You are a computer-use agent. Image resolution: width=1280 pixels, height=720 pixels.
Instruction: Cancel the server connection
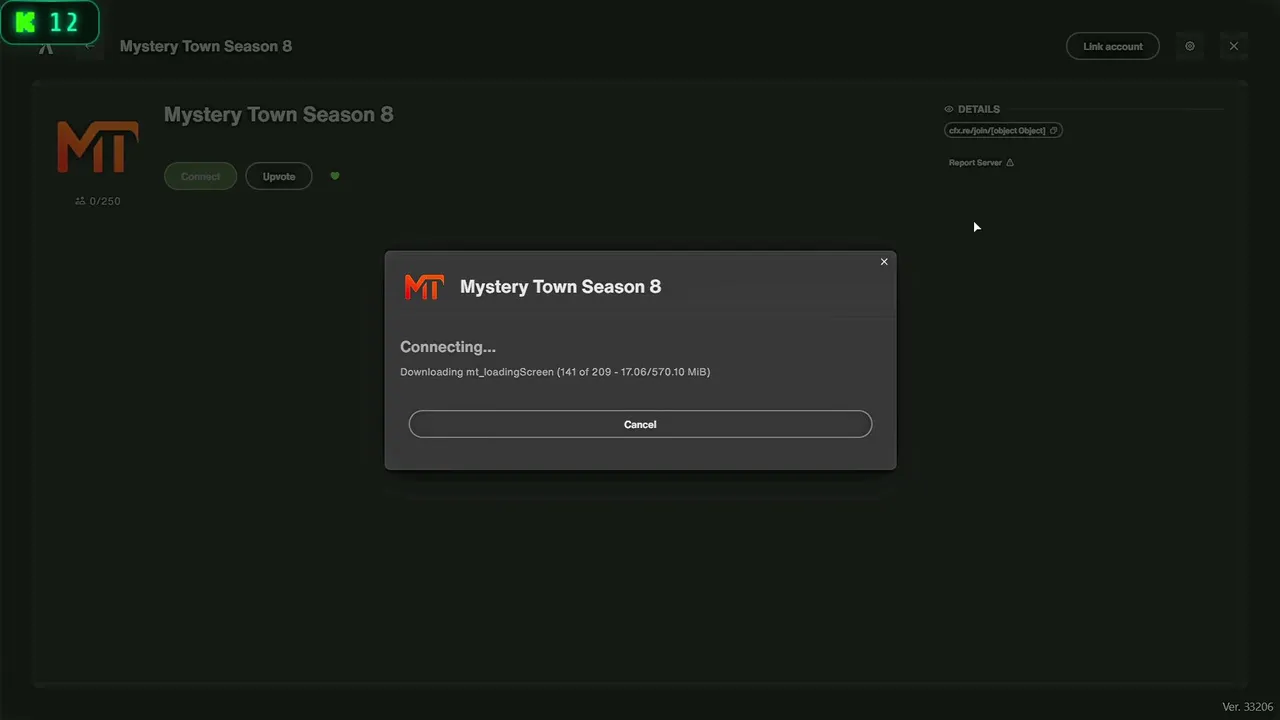point(640,424)
